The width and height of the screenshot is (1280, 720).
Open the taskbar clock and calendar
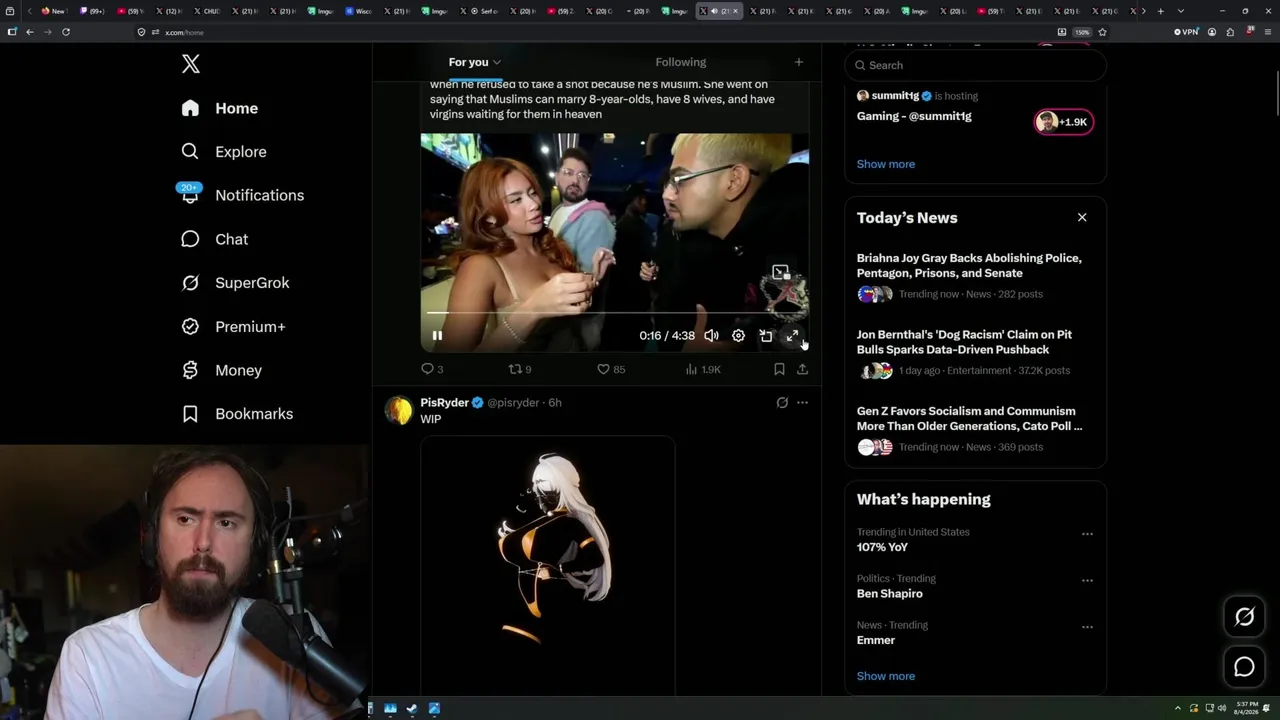click(1246, 708)
